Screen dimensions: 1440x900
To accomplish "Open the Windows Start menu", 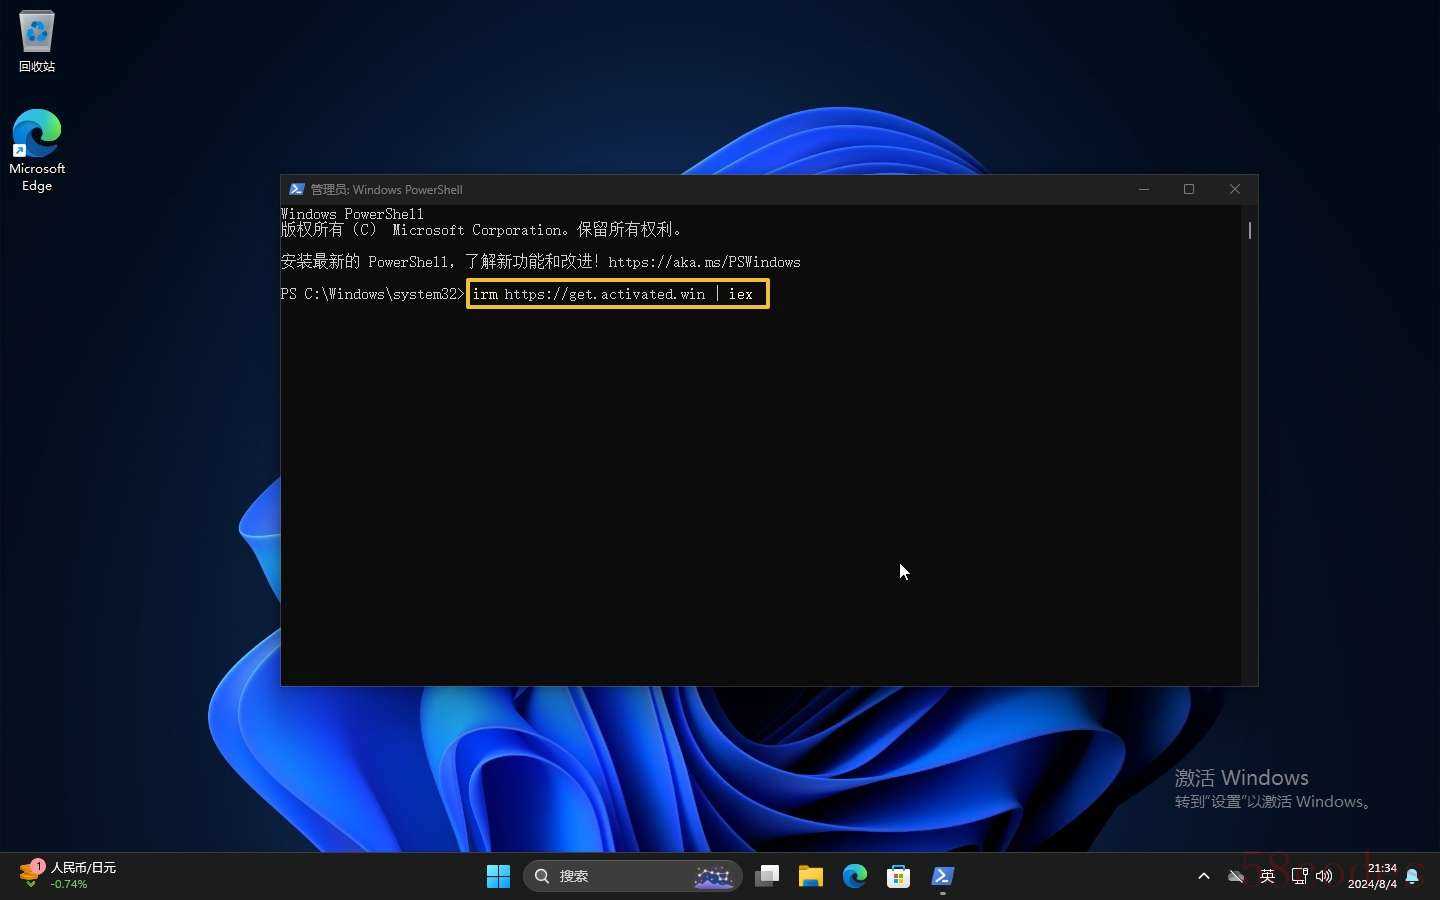I will coord(498,876).
